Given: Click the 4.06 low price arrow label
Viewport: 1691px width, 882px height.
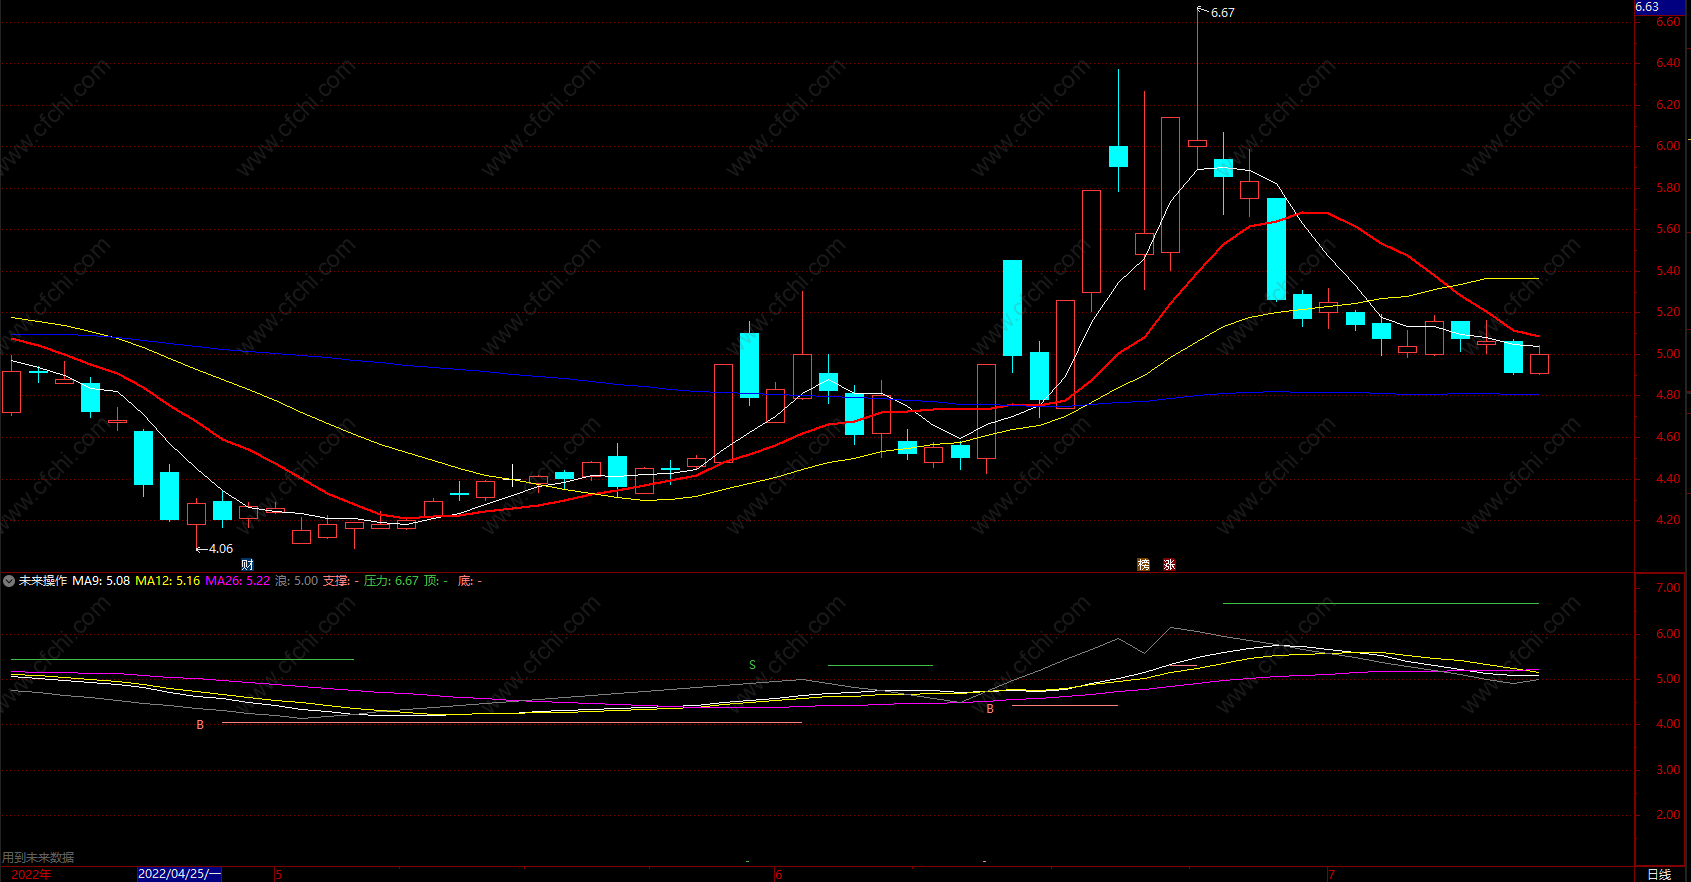Looking at the screenshot, I should pos(215,549).
